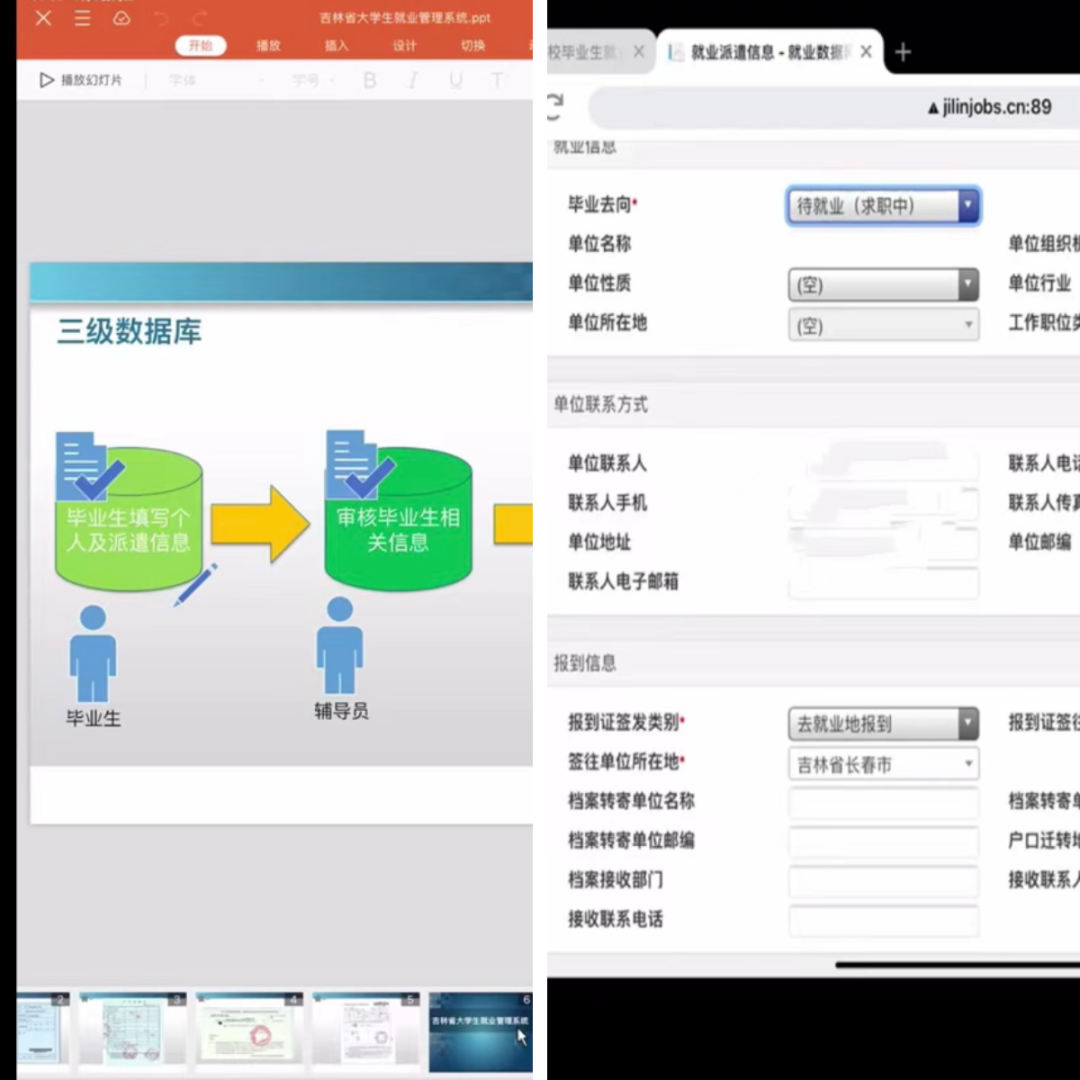
Task: Switch to the 设计 ribbon tab
Action: coord(405,46)
